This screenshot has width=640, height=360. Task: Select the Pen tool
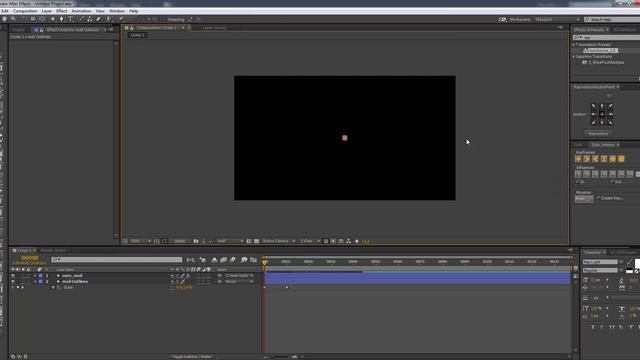[x=62, y=19]
